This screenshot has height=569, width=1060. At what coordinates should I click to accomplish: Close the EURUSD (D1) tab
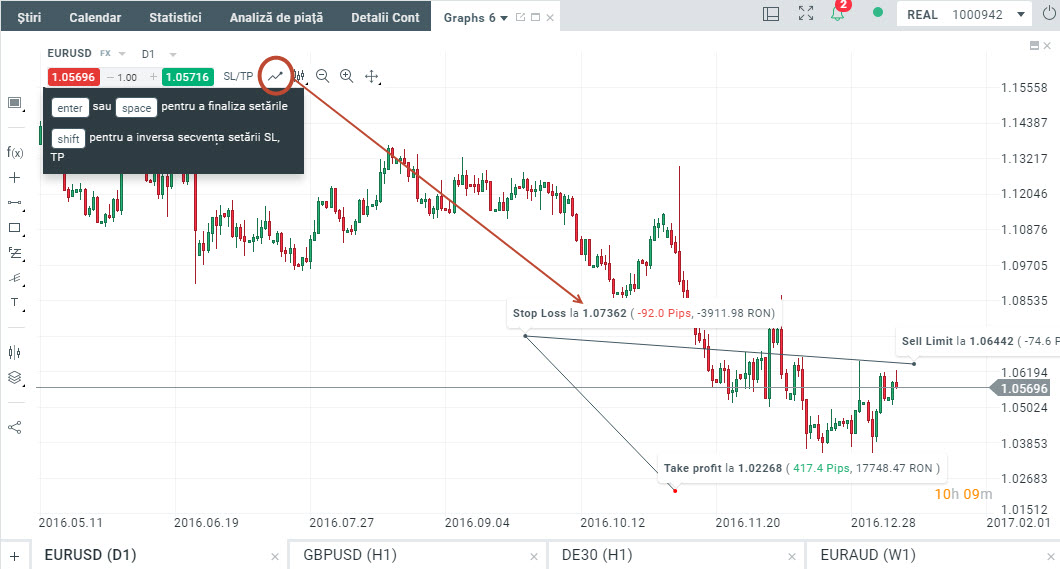274,557
